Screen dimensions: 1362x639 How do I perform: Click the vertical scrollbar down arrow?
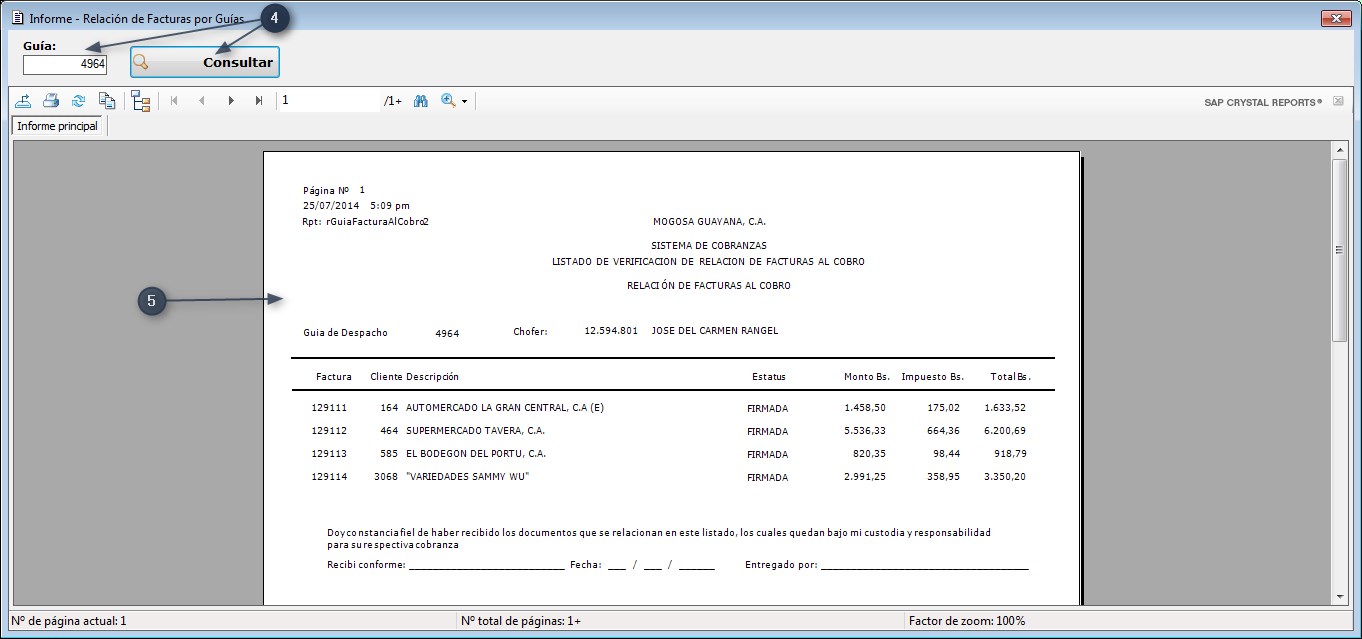click(x=1340, y=596)
